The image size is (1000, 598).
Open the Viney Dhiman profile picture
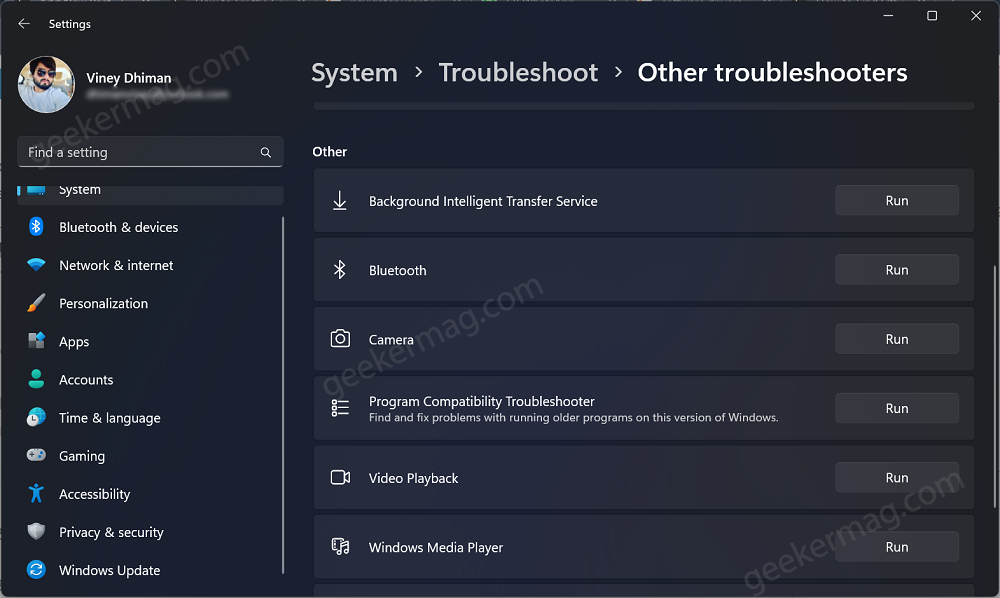(47, 85)
